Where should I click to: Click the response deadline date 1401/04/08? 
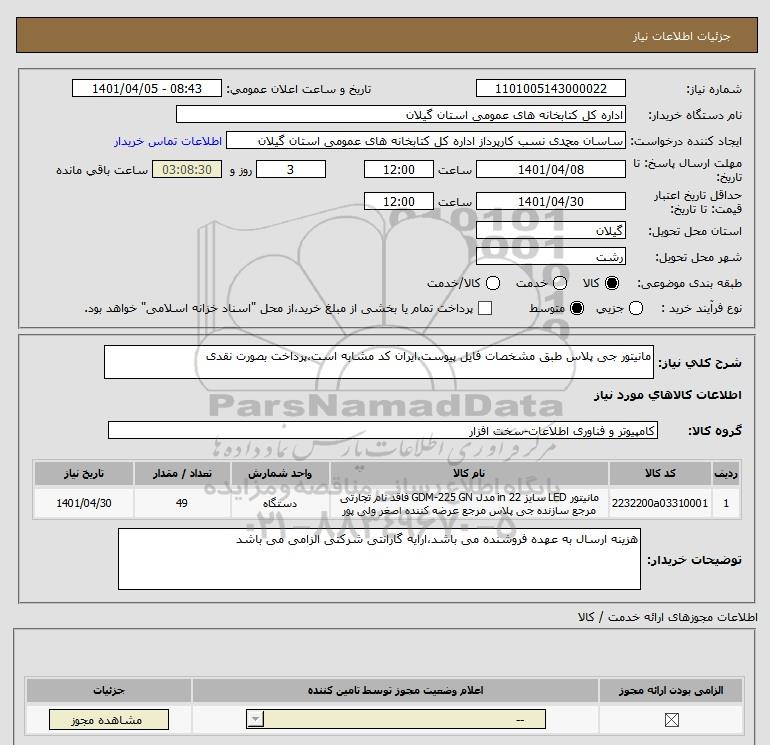click(x=550, y=169)
